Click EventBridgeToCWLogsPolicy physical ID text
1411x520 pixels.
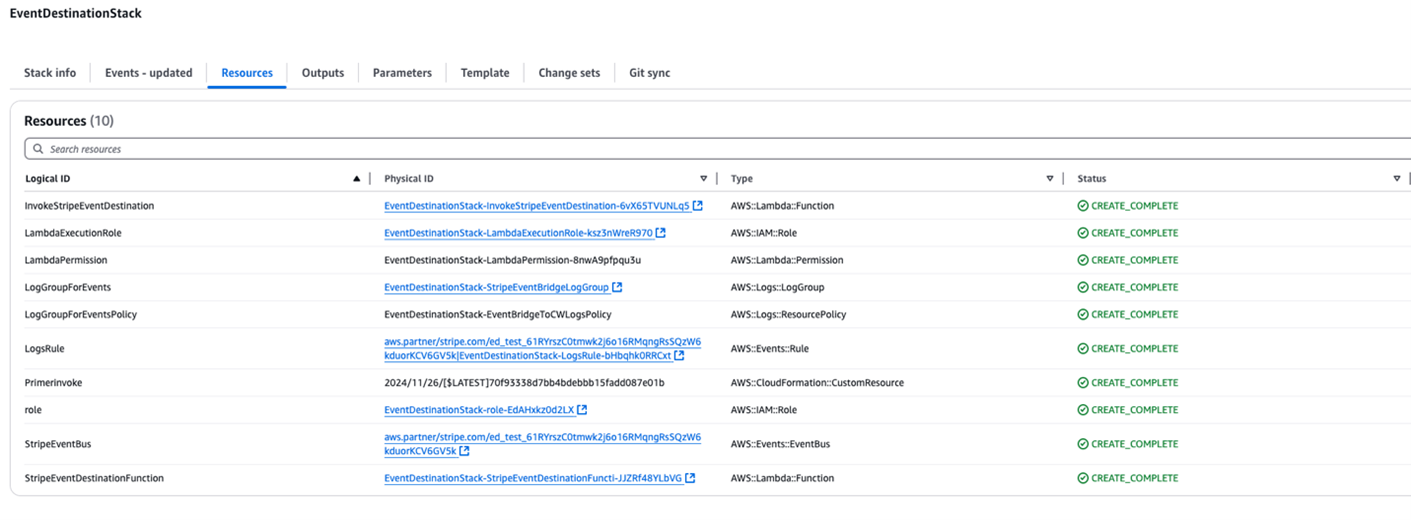click(498, 314)
